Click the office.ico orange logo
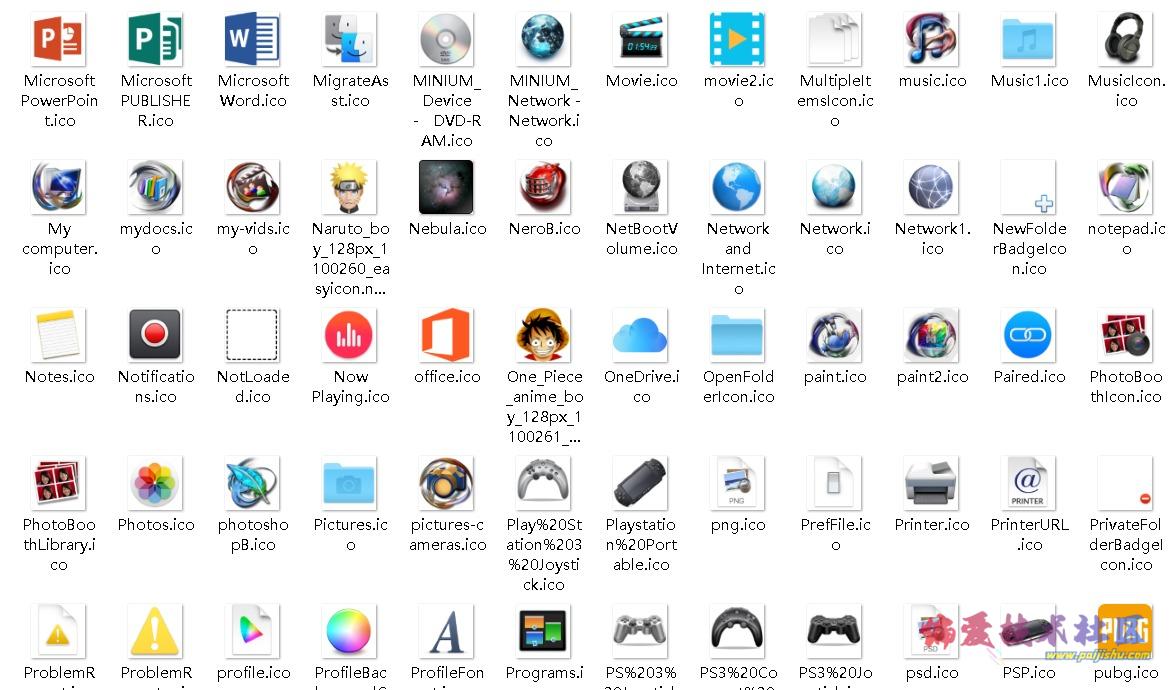Viewport: 1171px width, 690px height. [x=447, y=335]
